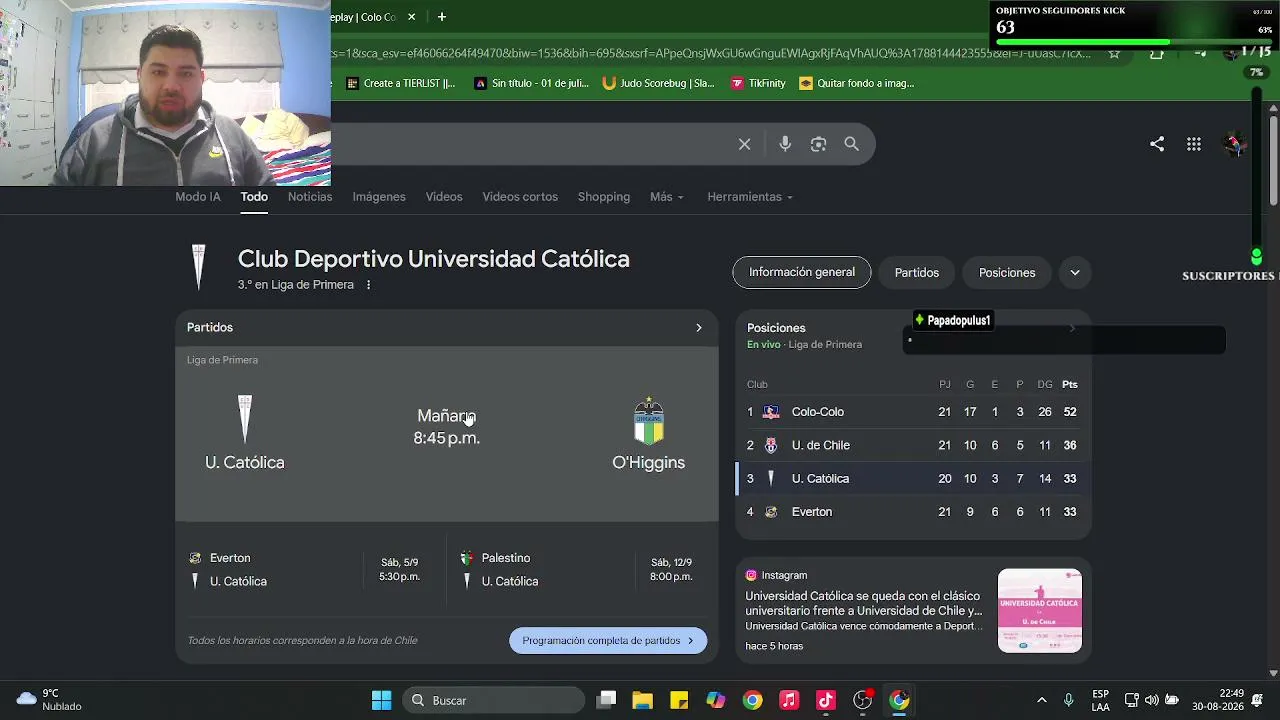This screenshot has height=720, width=1280.
Task: Select the Información general chip
Action: point(802,272)
